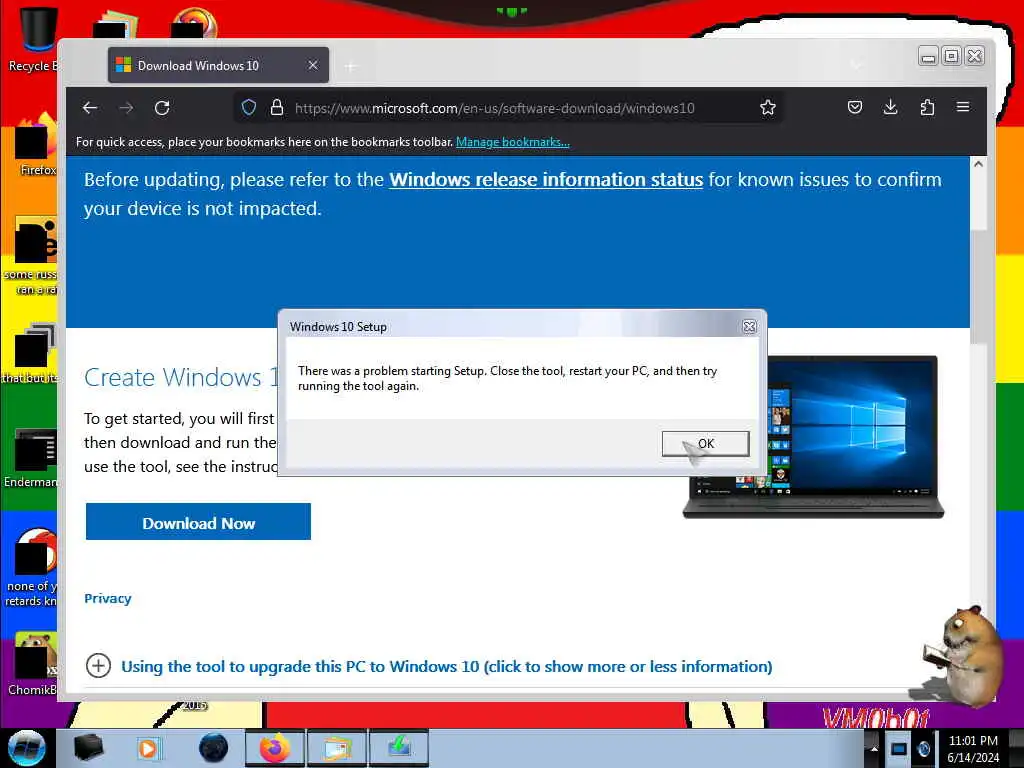This screenshot has height=768, width=1024.
Task: Click OK in the Windows 10 Setup dialog
Action: pyautogui.click(x=705, y=443)
